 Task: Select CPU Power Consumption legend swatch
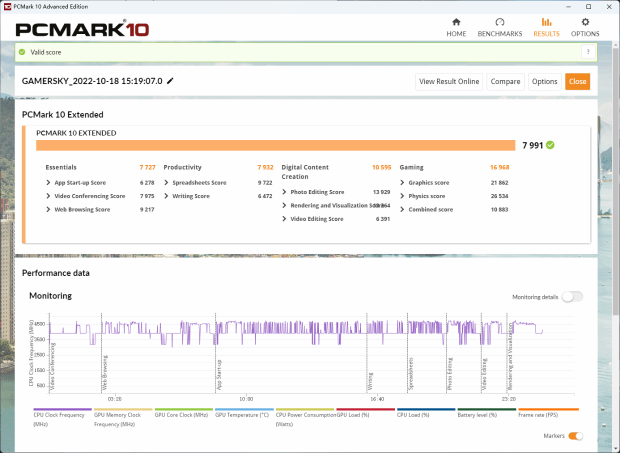304,410
